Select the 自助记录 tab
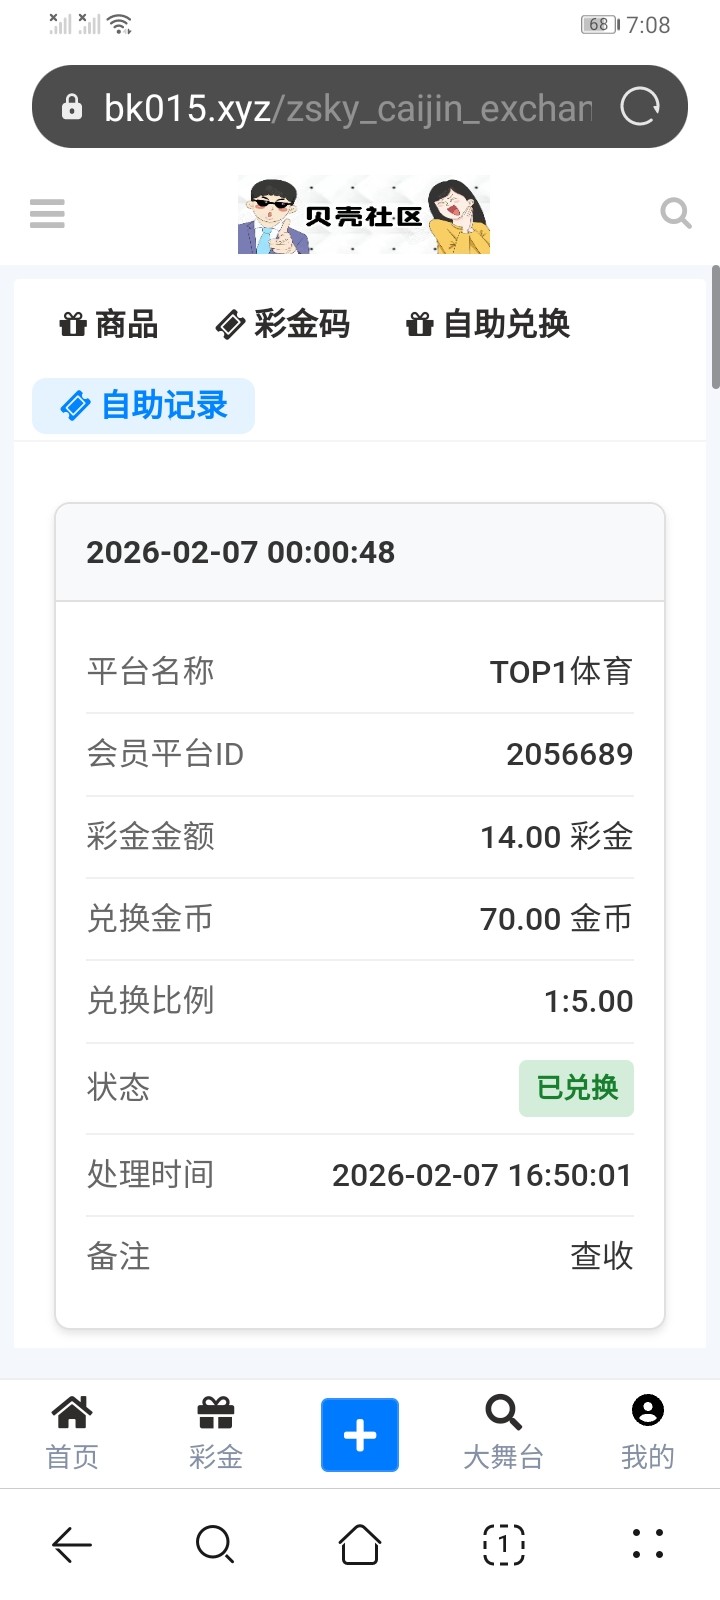The image size is (720, 1600). click(x=144, y=406)
